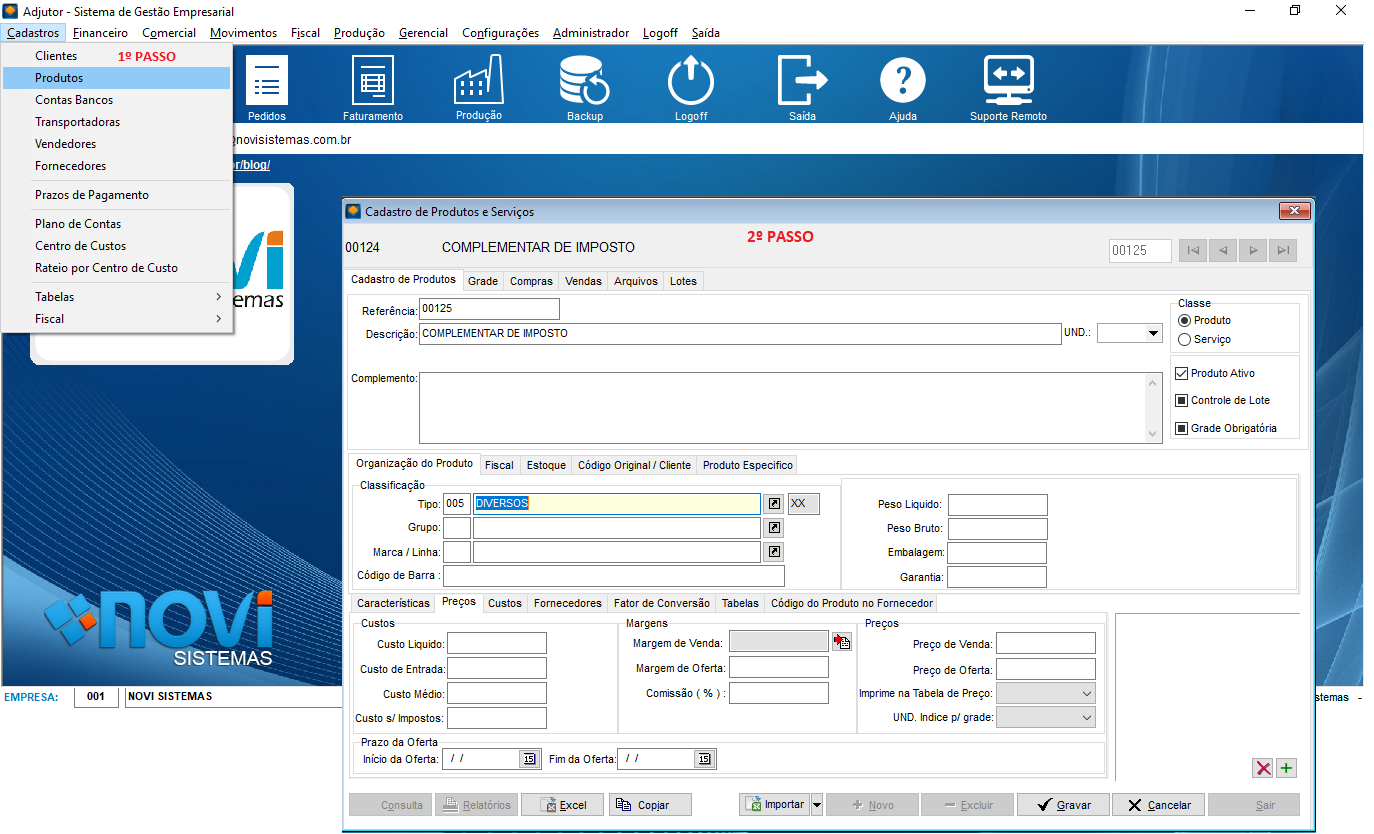Click icon beside Margem de Venda field
Viewport: 1374px width, 834px height.
[x=841, y=642]
